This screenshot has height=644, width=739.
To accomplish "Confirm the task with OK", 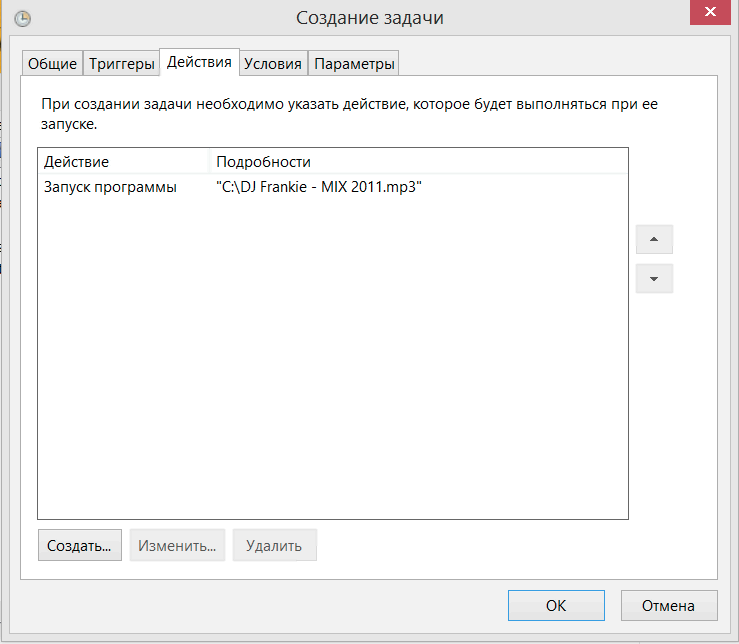I will click(555, 605).
